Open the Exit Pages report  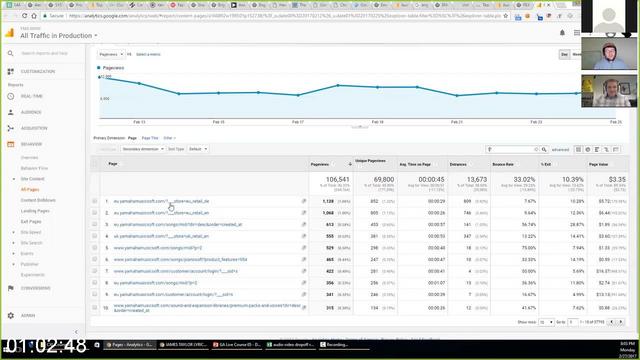31,222
